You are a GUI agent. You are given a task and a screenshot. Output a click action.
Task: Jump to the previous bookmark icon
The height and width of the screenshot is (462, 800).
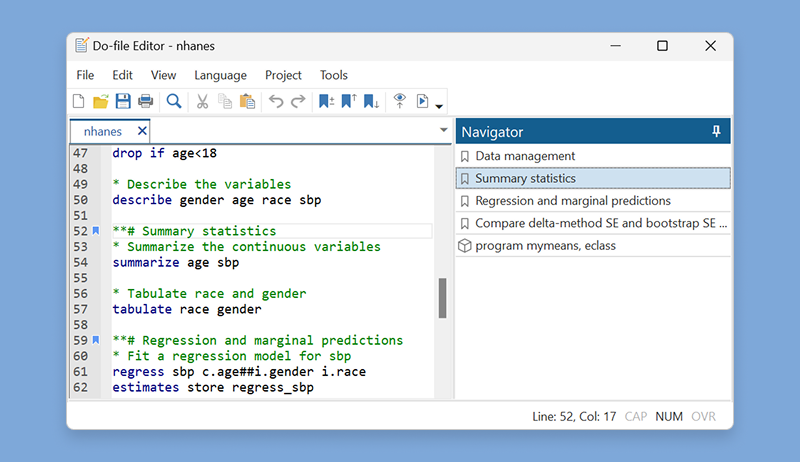348,101
